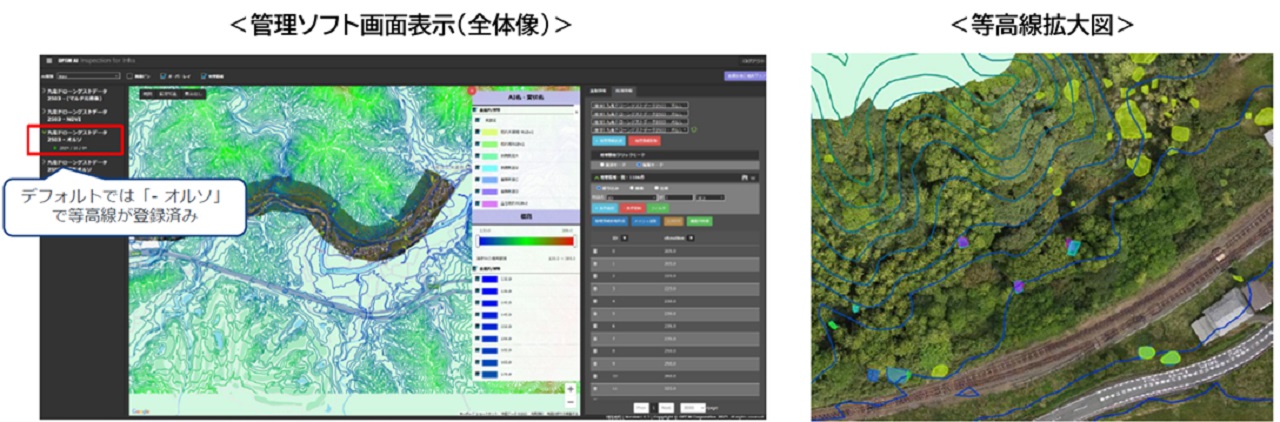Image resolution: width=1280 pixels, height=422 pixels.
Task: Toggle the overlay checkbox in top toolbar
Action: click(x=165, y=75)
